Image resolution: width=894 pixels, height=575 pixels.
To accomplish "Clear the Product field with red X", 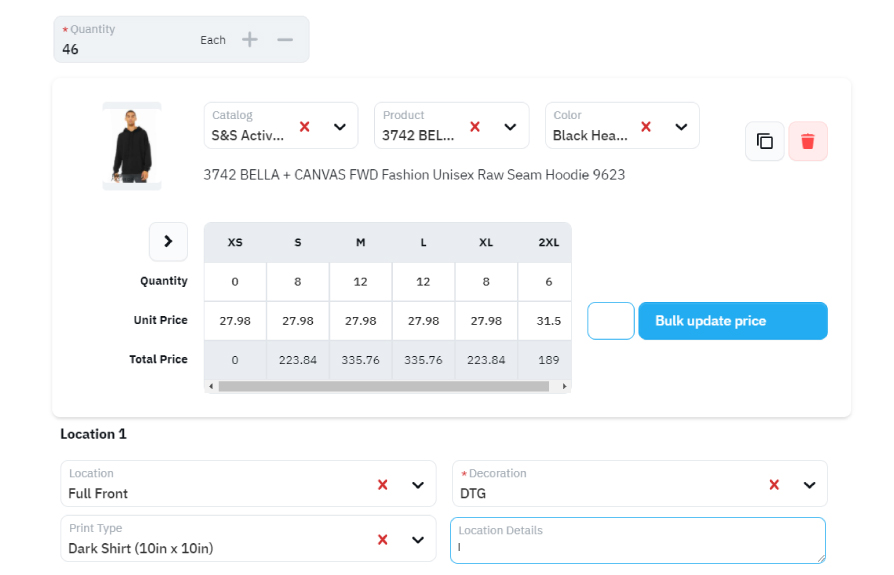I will coord(475,126).
